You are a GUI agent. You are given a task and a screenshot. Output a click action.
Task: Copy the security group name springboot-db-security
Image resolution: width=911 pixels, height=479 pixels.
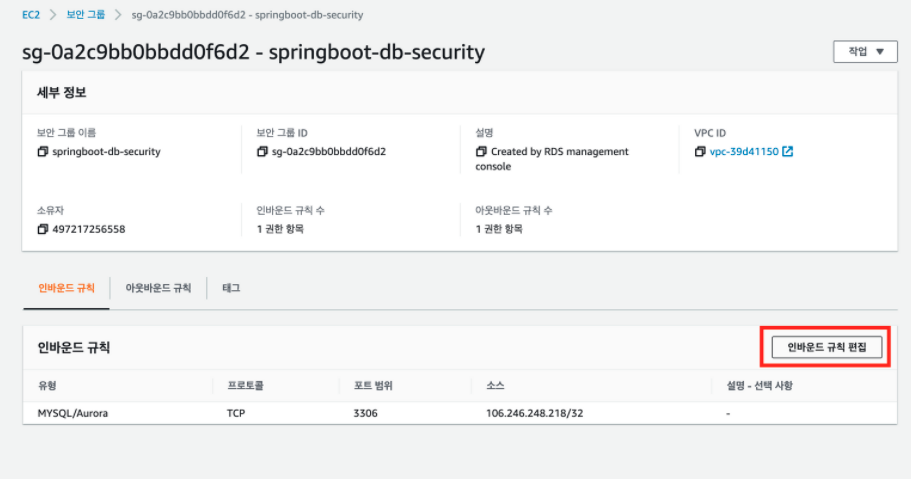42,152
